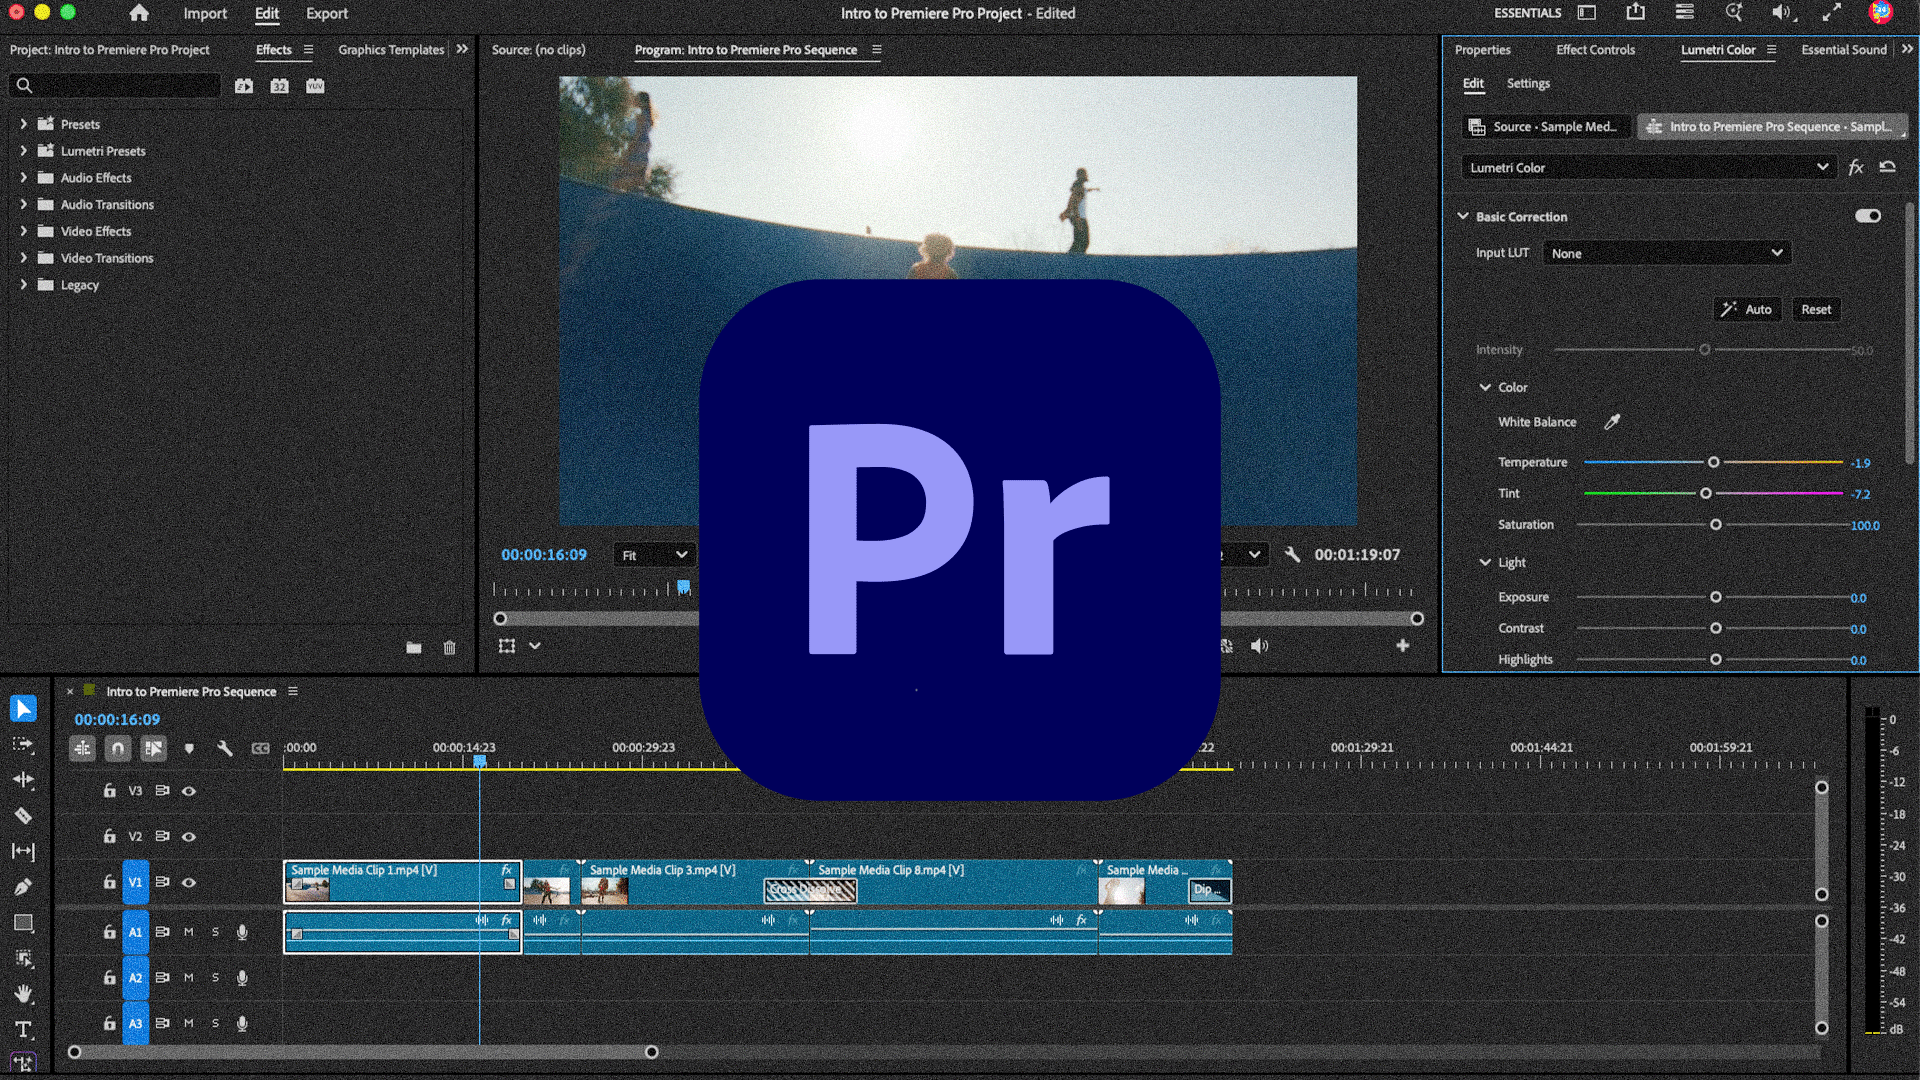This screenshot has height=1080, width=1920.
Task: Click the Home icon in top bar
Action: (139, 13)
